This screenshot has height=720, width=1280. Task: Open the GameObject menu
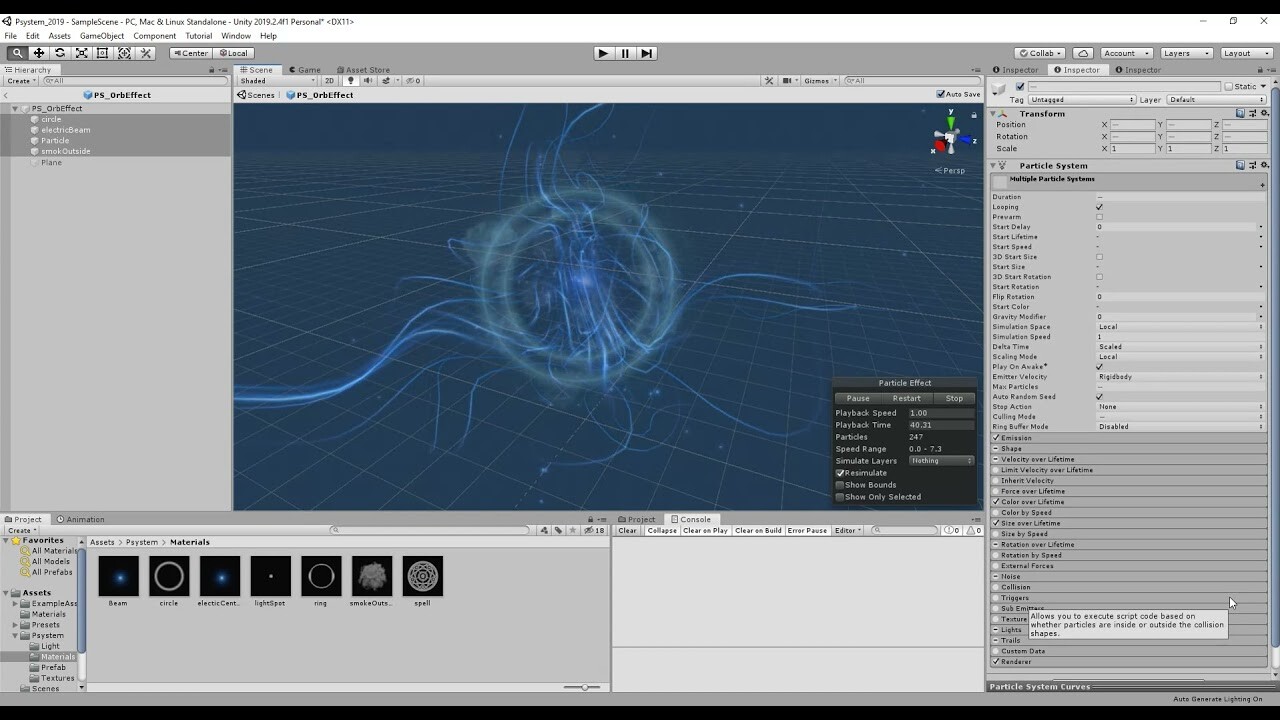coord(103,35)
